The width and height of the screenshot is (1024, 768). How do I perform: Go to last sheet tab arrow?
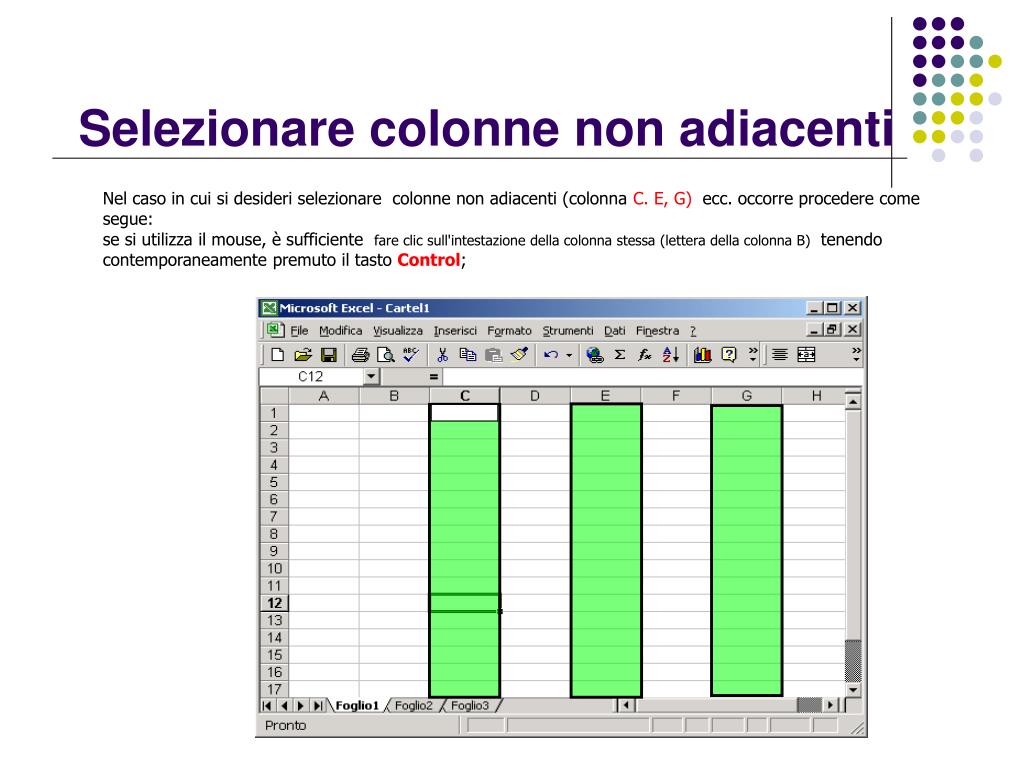(317, 705)
